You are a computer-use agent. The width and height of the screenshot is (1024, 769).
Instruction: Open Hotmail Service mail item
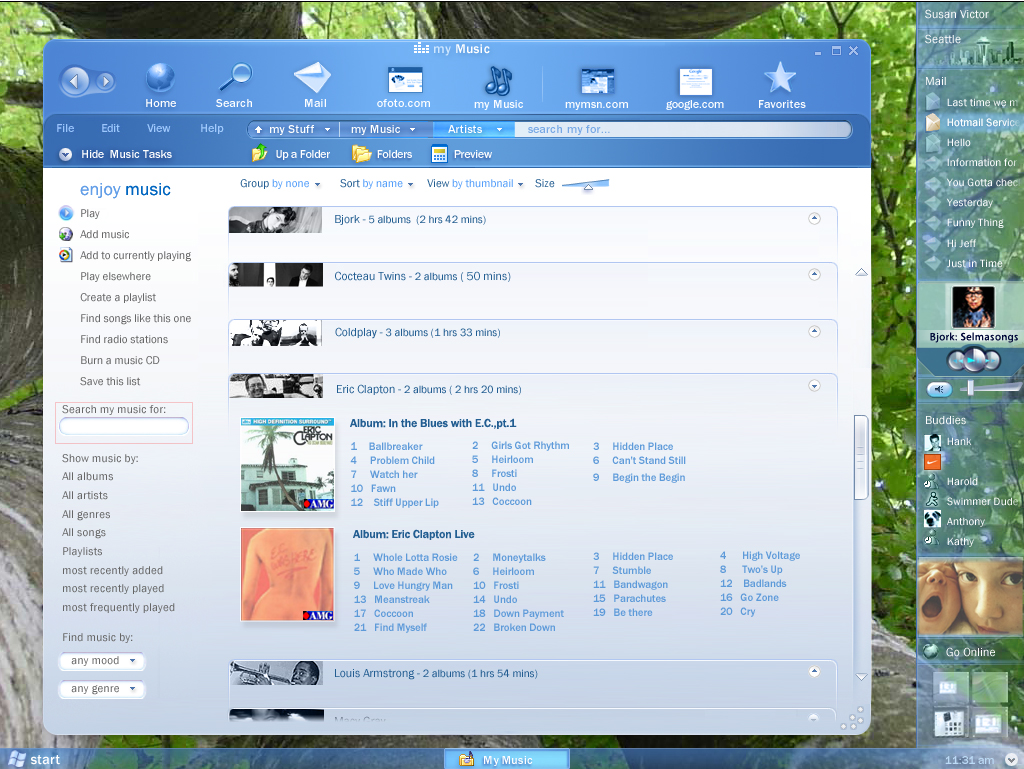[x=971, y=122]
